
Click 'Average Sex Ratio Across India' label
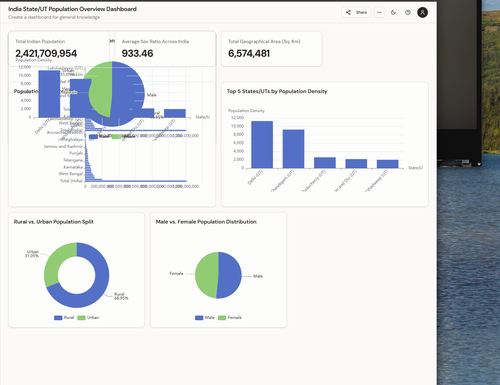[155, 41]
